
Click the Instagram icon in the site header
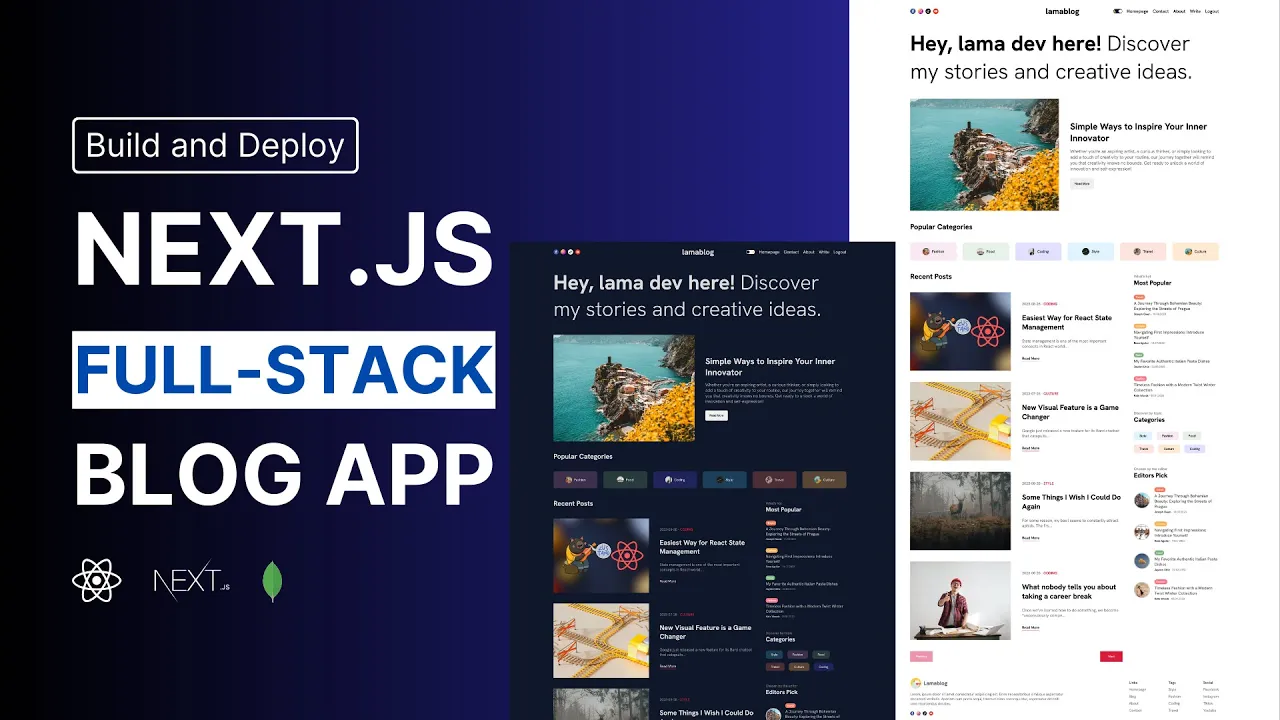tap(920, 11)
